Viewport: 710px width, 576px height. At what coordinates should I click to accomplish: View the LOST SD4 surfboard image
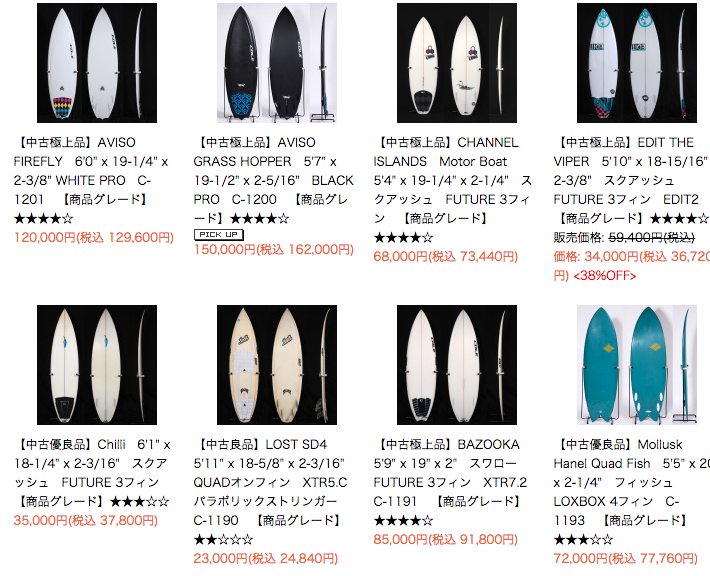click(277, 365)
